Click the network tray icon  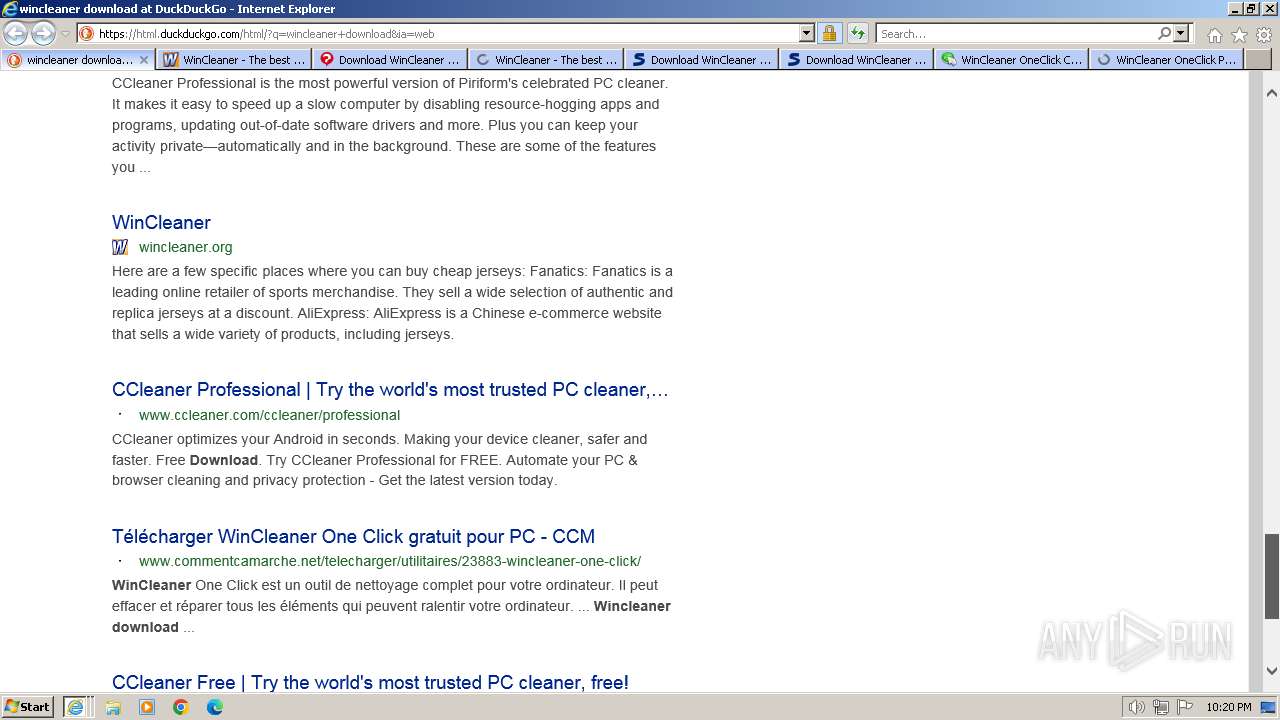coord(1161,707)
